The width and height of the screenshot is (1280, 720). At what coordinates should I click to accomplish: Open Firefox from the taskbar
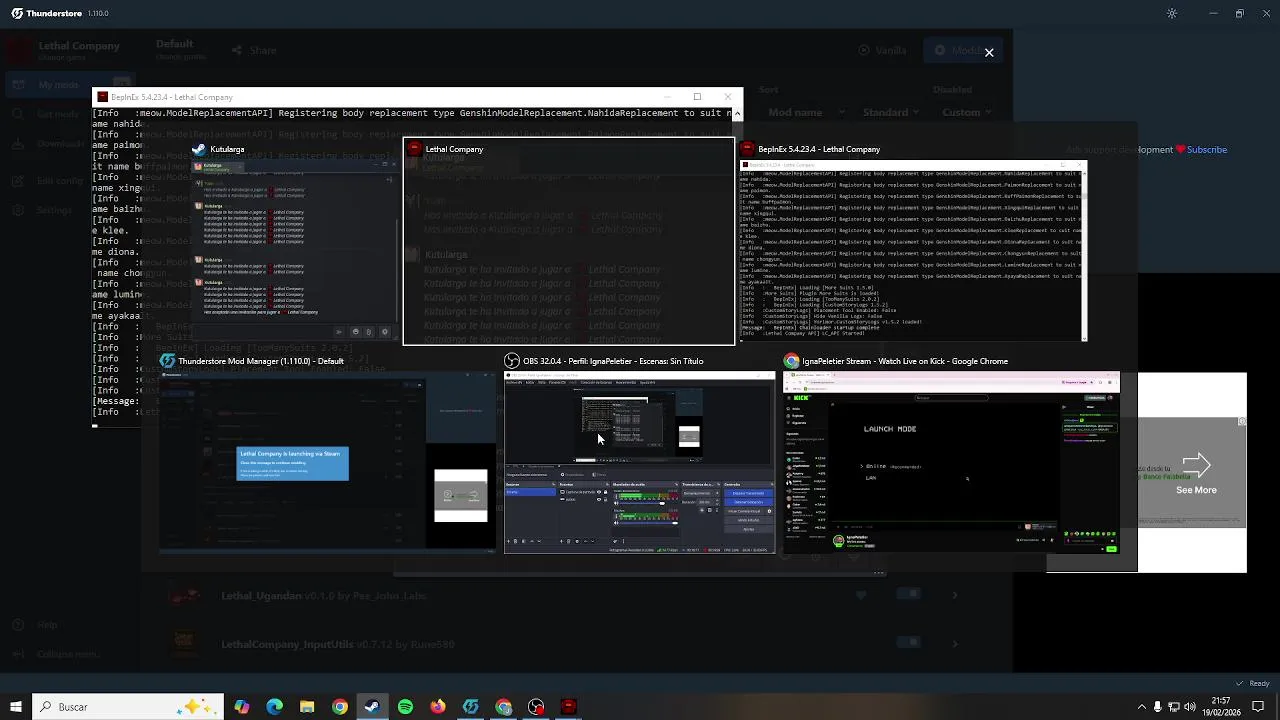tap(438, 707)
